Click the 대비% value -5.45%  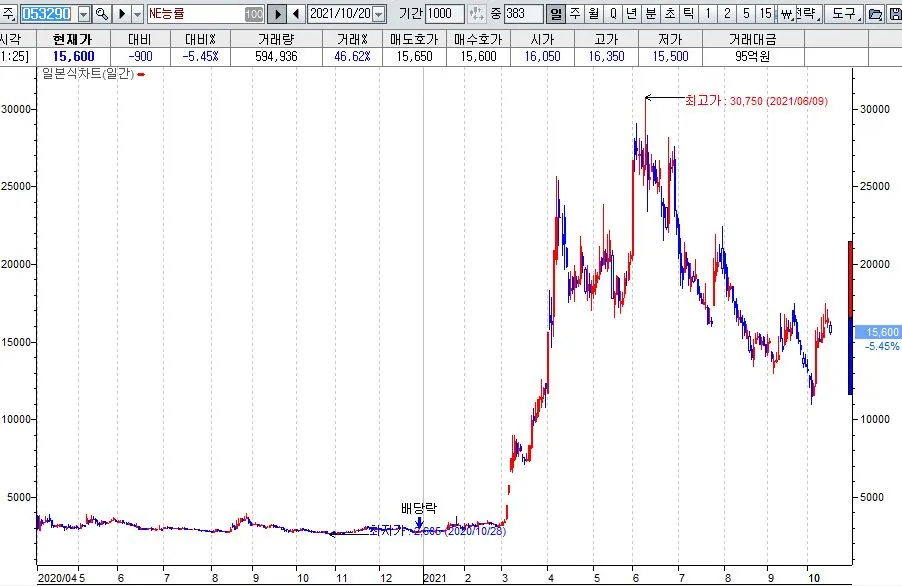point(200,56)
